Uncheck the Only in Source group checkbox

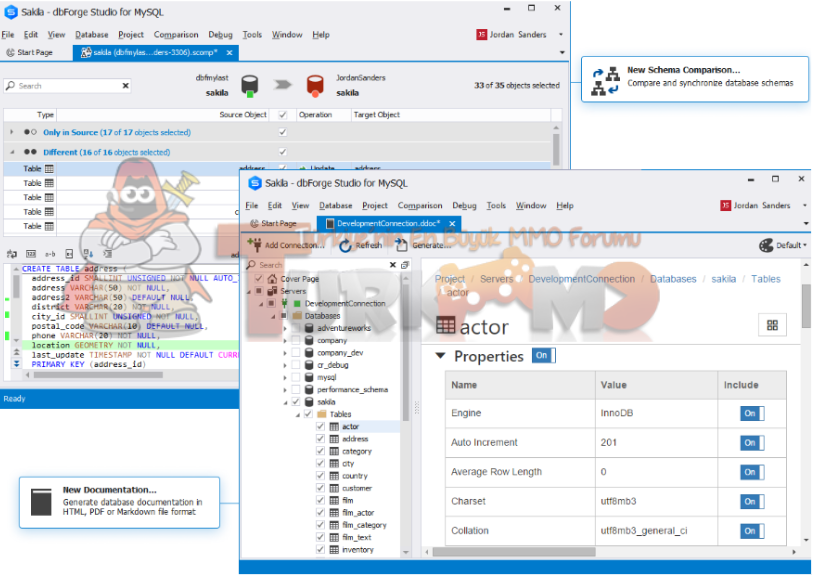click(283, 132)
